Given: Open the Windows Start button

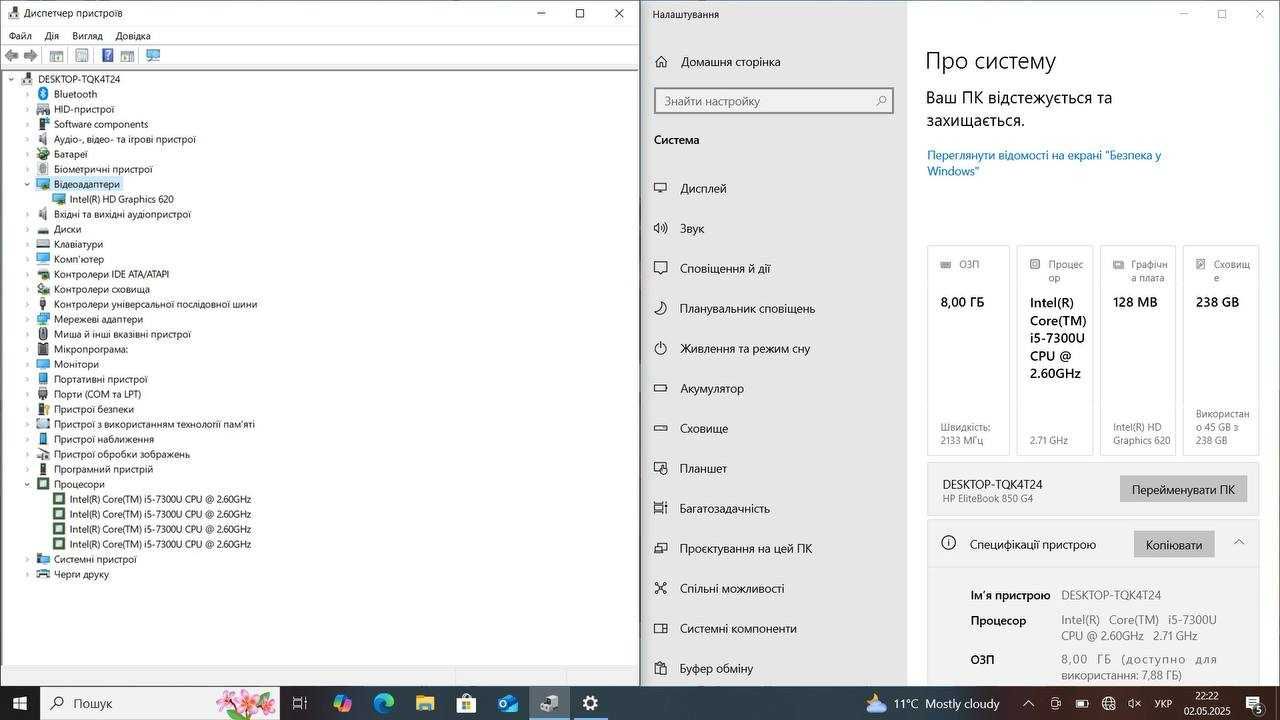Looking at the screenshot, I should (20, 703).
